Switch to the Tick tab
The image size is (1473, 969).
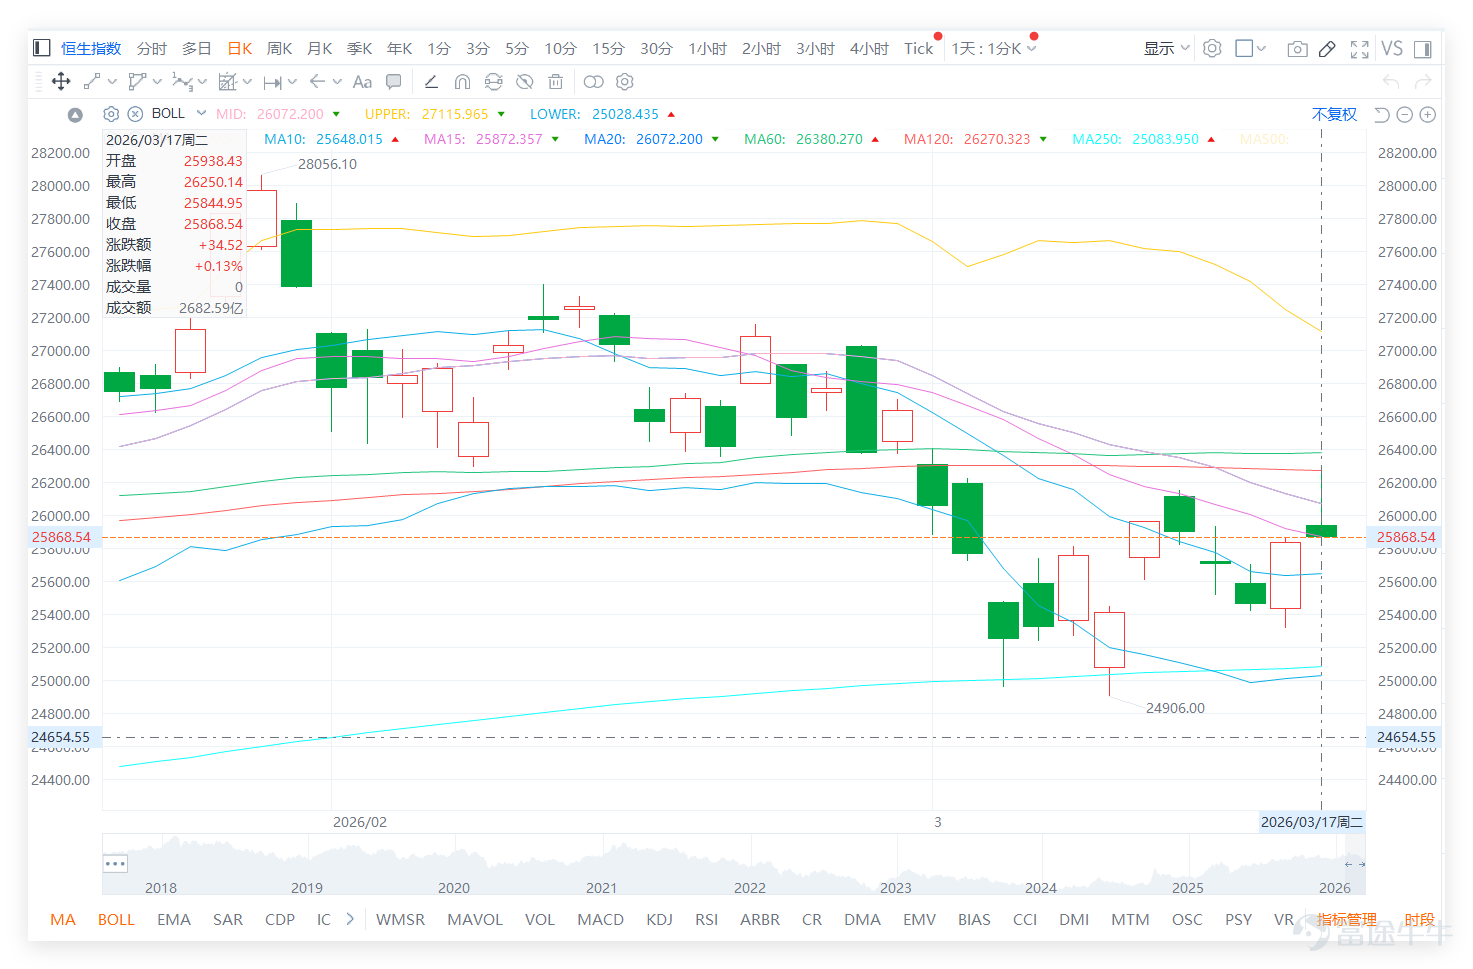tap(918, 49)
